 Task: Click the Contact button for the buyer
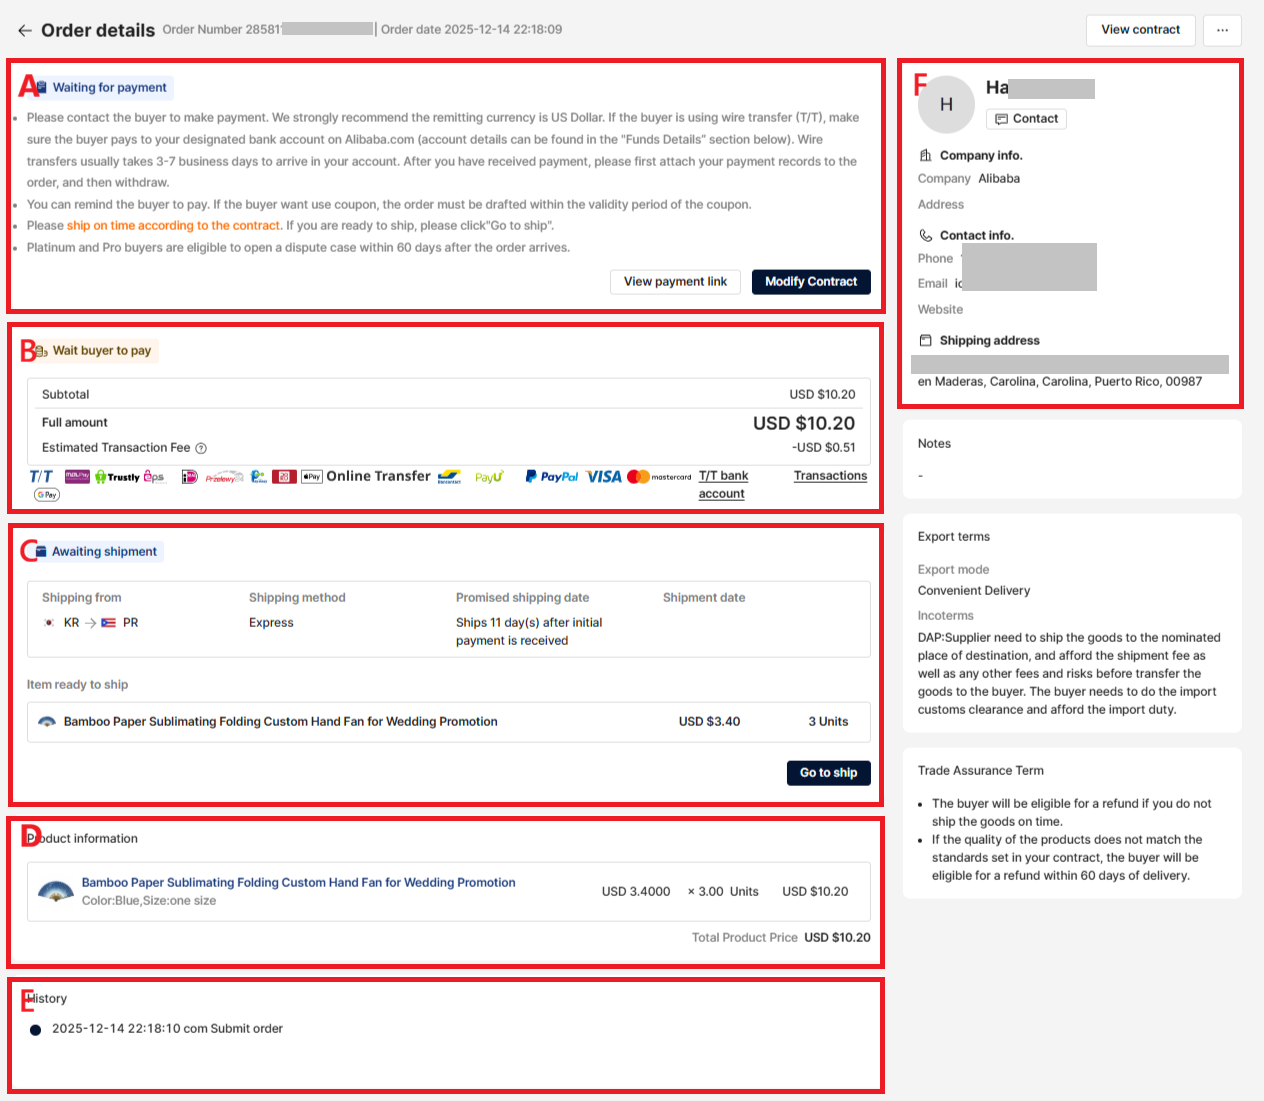[x=1026, y=119]
